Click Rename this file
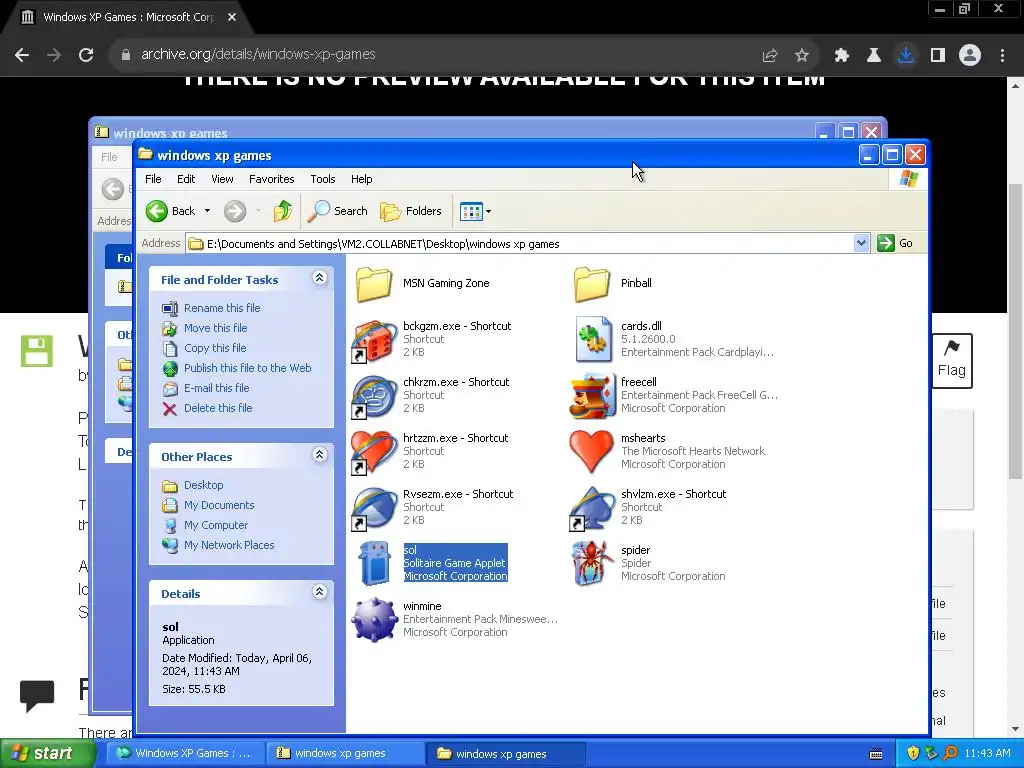 coord(222,308)
